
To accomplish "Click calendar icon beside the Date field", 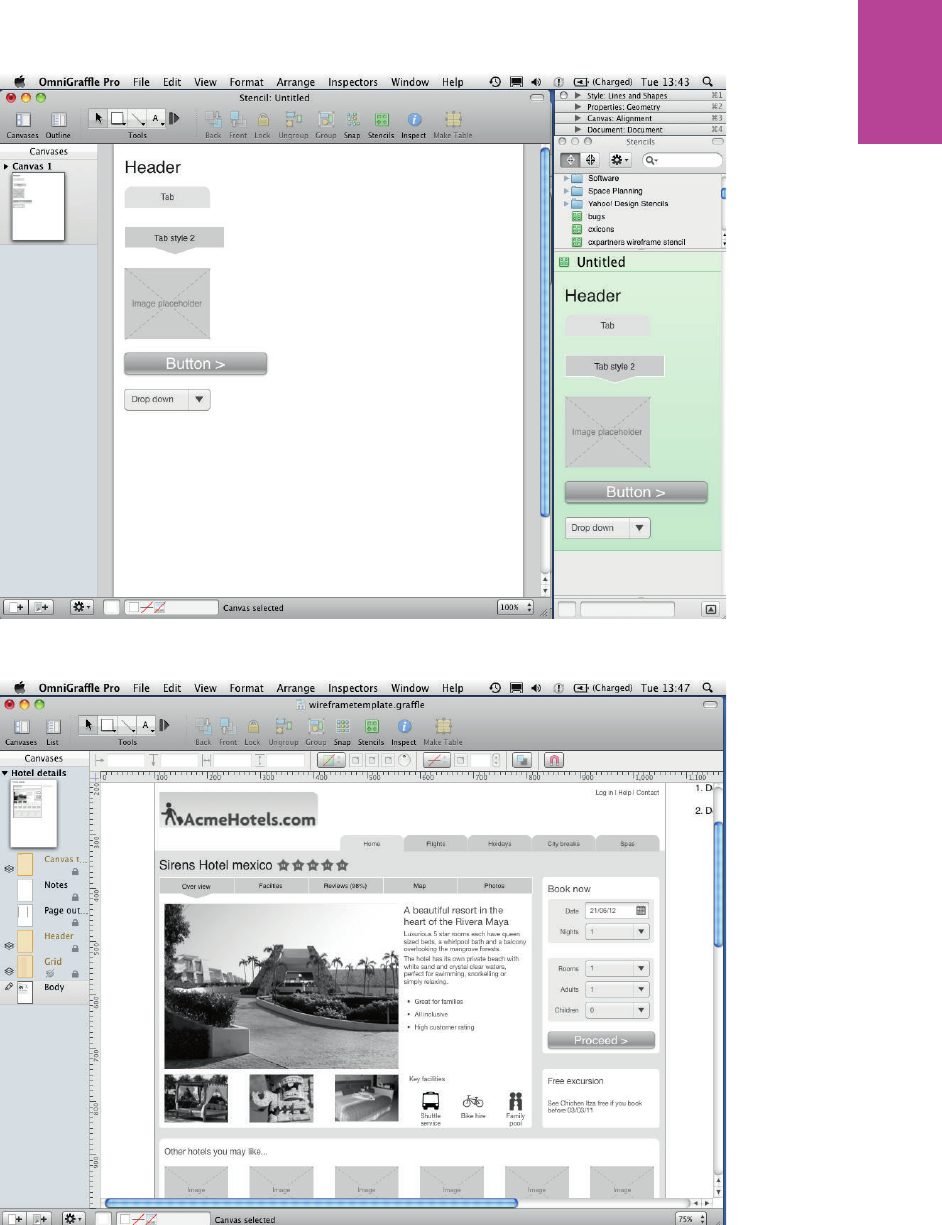I will pos(641,910).
